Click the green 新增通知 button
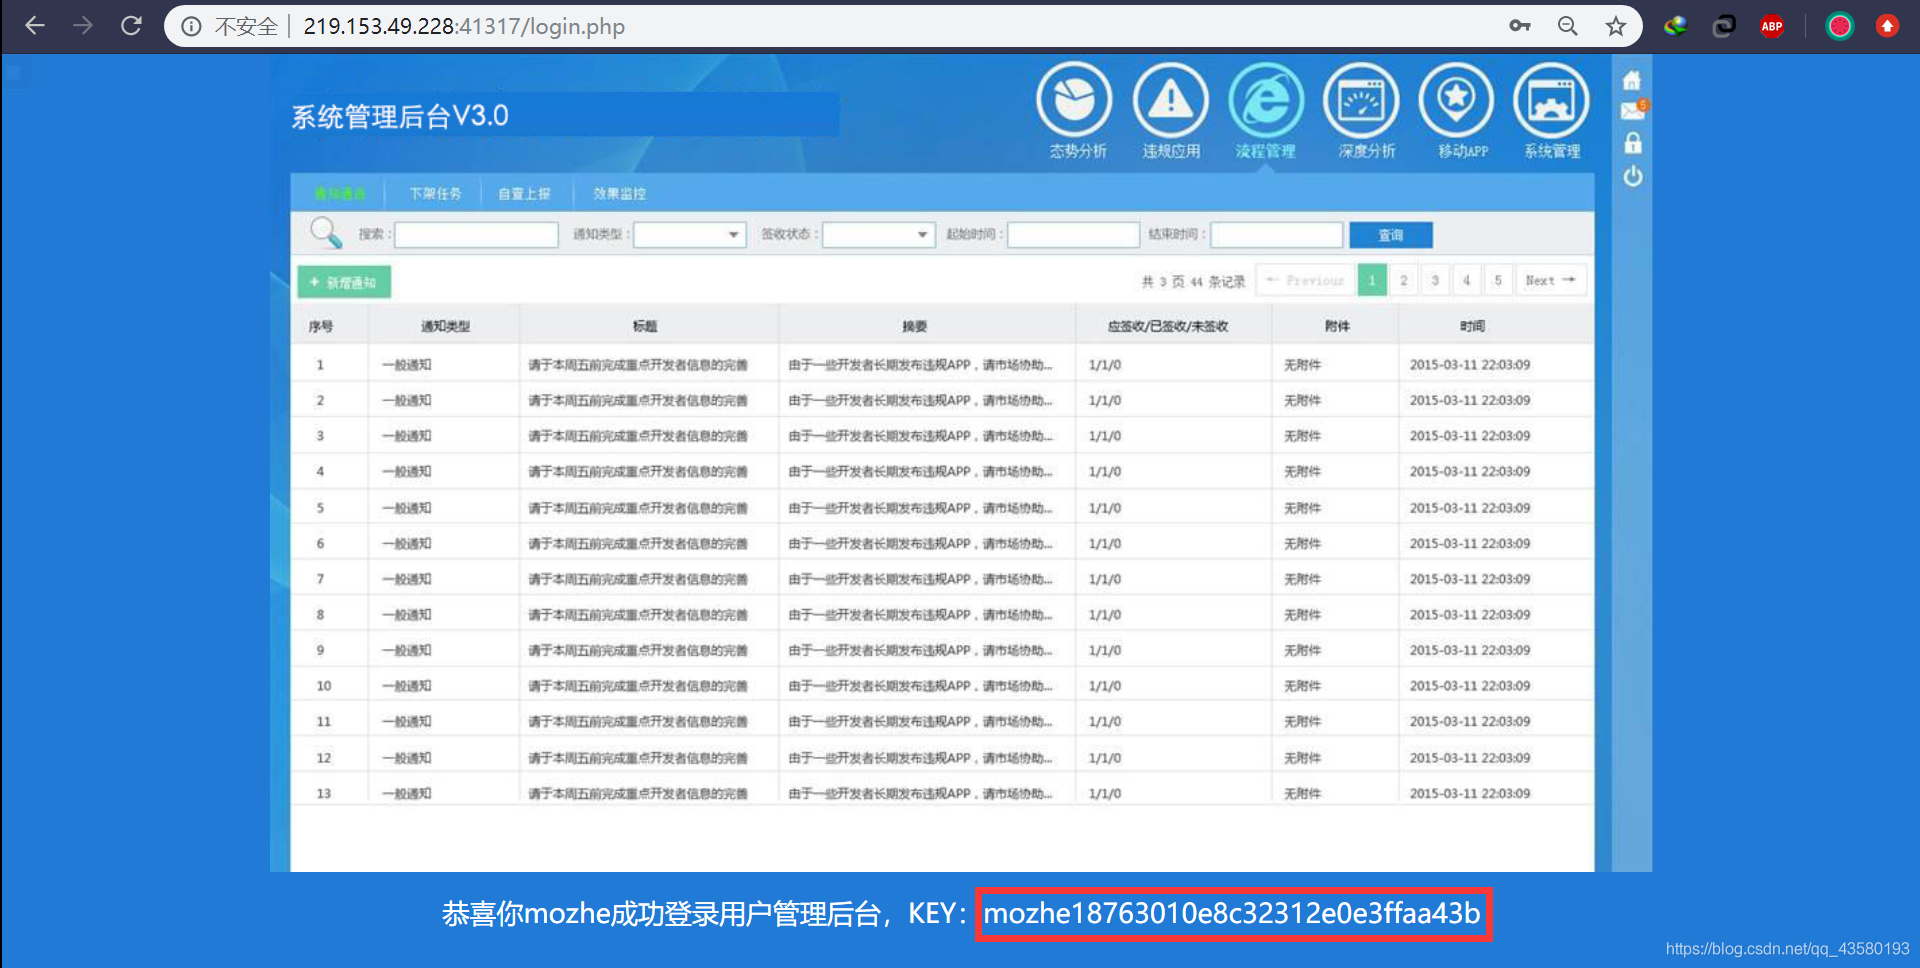1920x968 pixels. click(344, 283)
